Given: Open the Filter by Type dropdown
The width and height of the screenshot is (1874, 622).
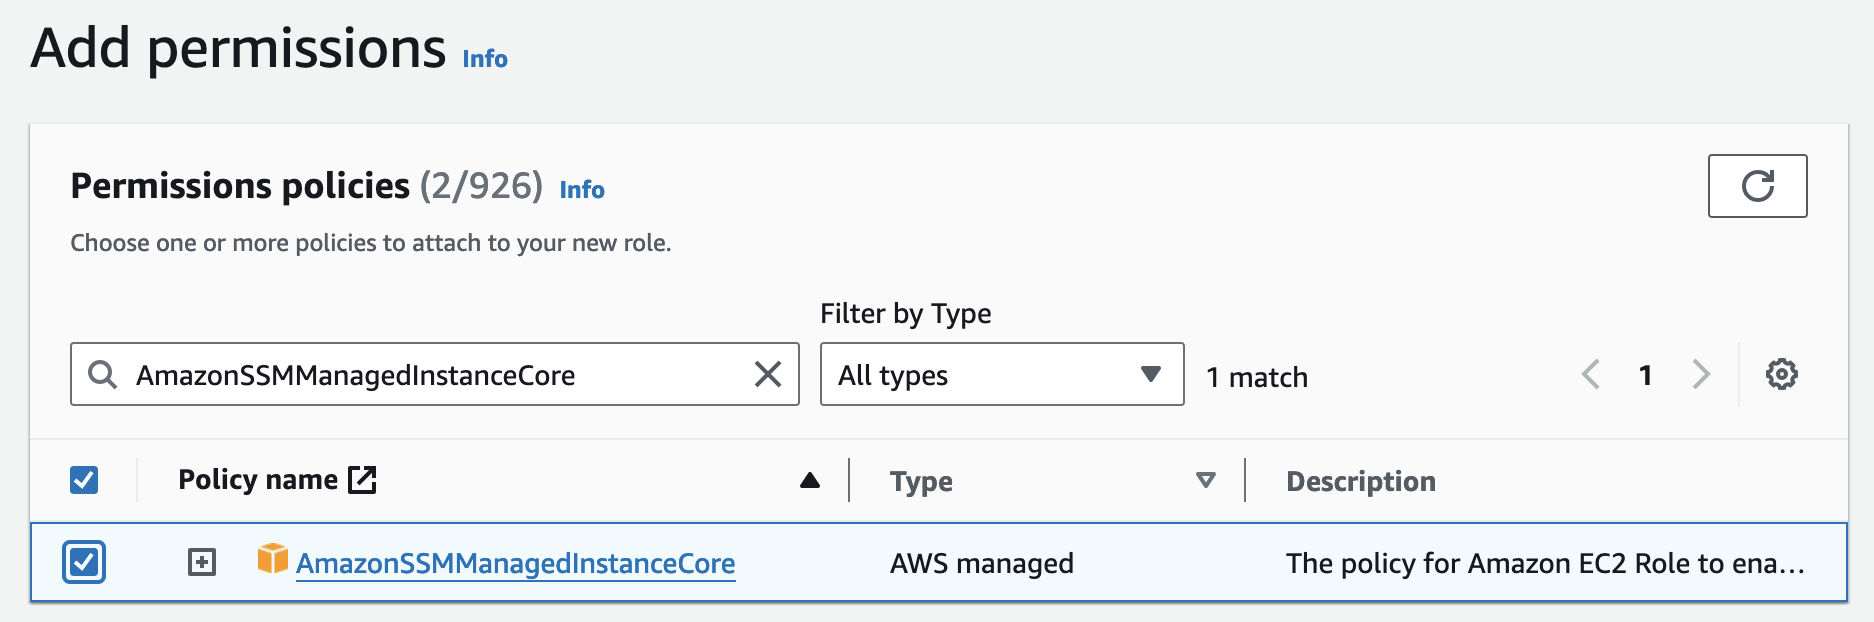Looking at the screenshot, I should point(1001,375).
